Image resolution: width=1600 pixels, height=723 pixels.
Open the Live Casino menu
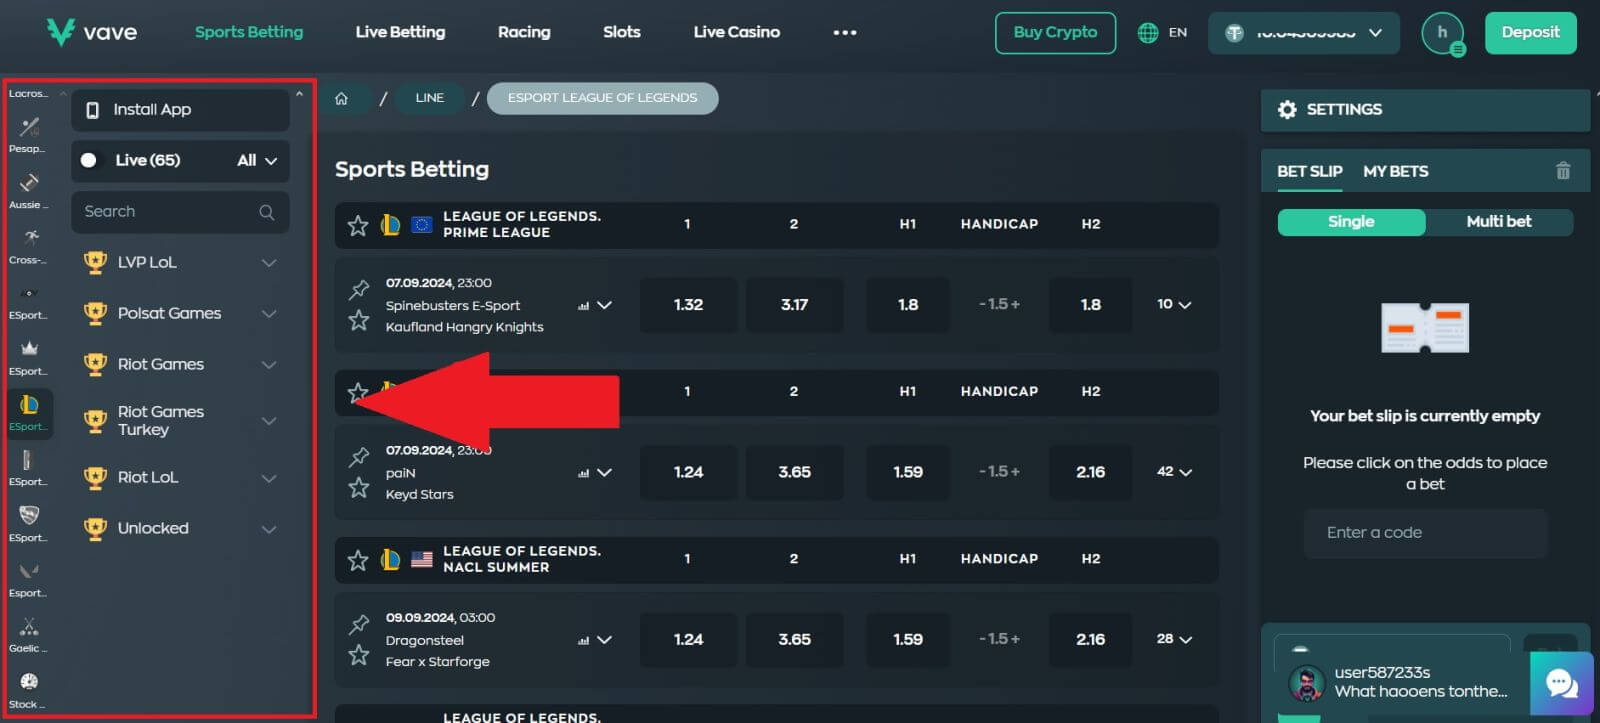pyautogui.click(x=736, y=32)
